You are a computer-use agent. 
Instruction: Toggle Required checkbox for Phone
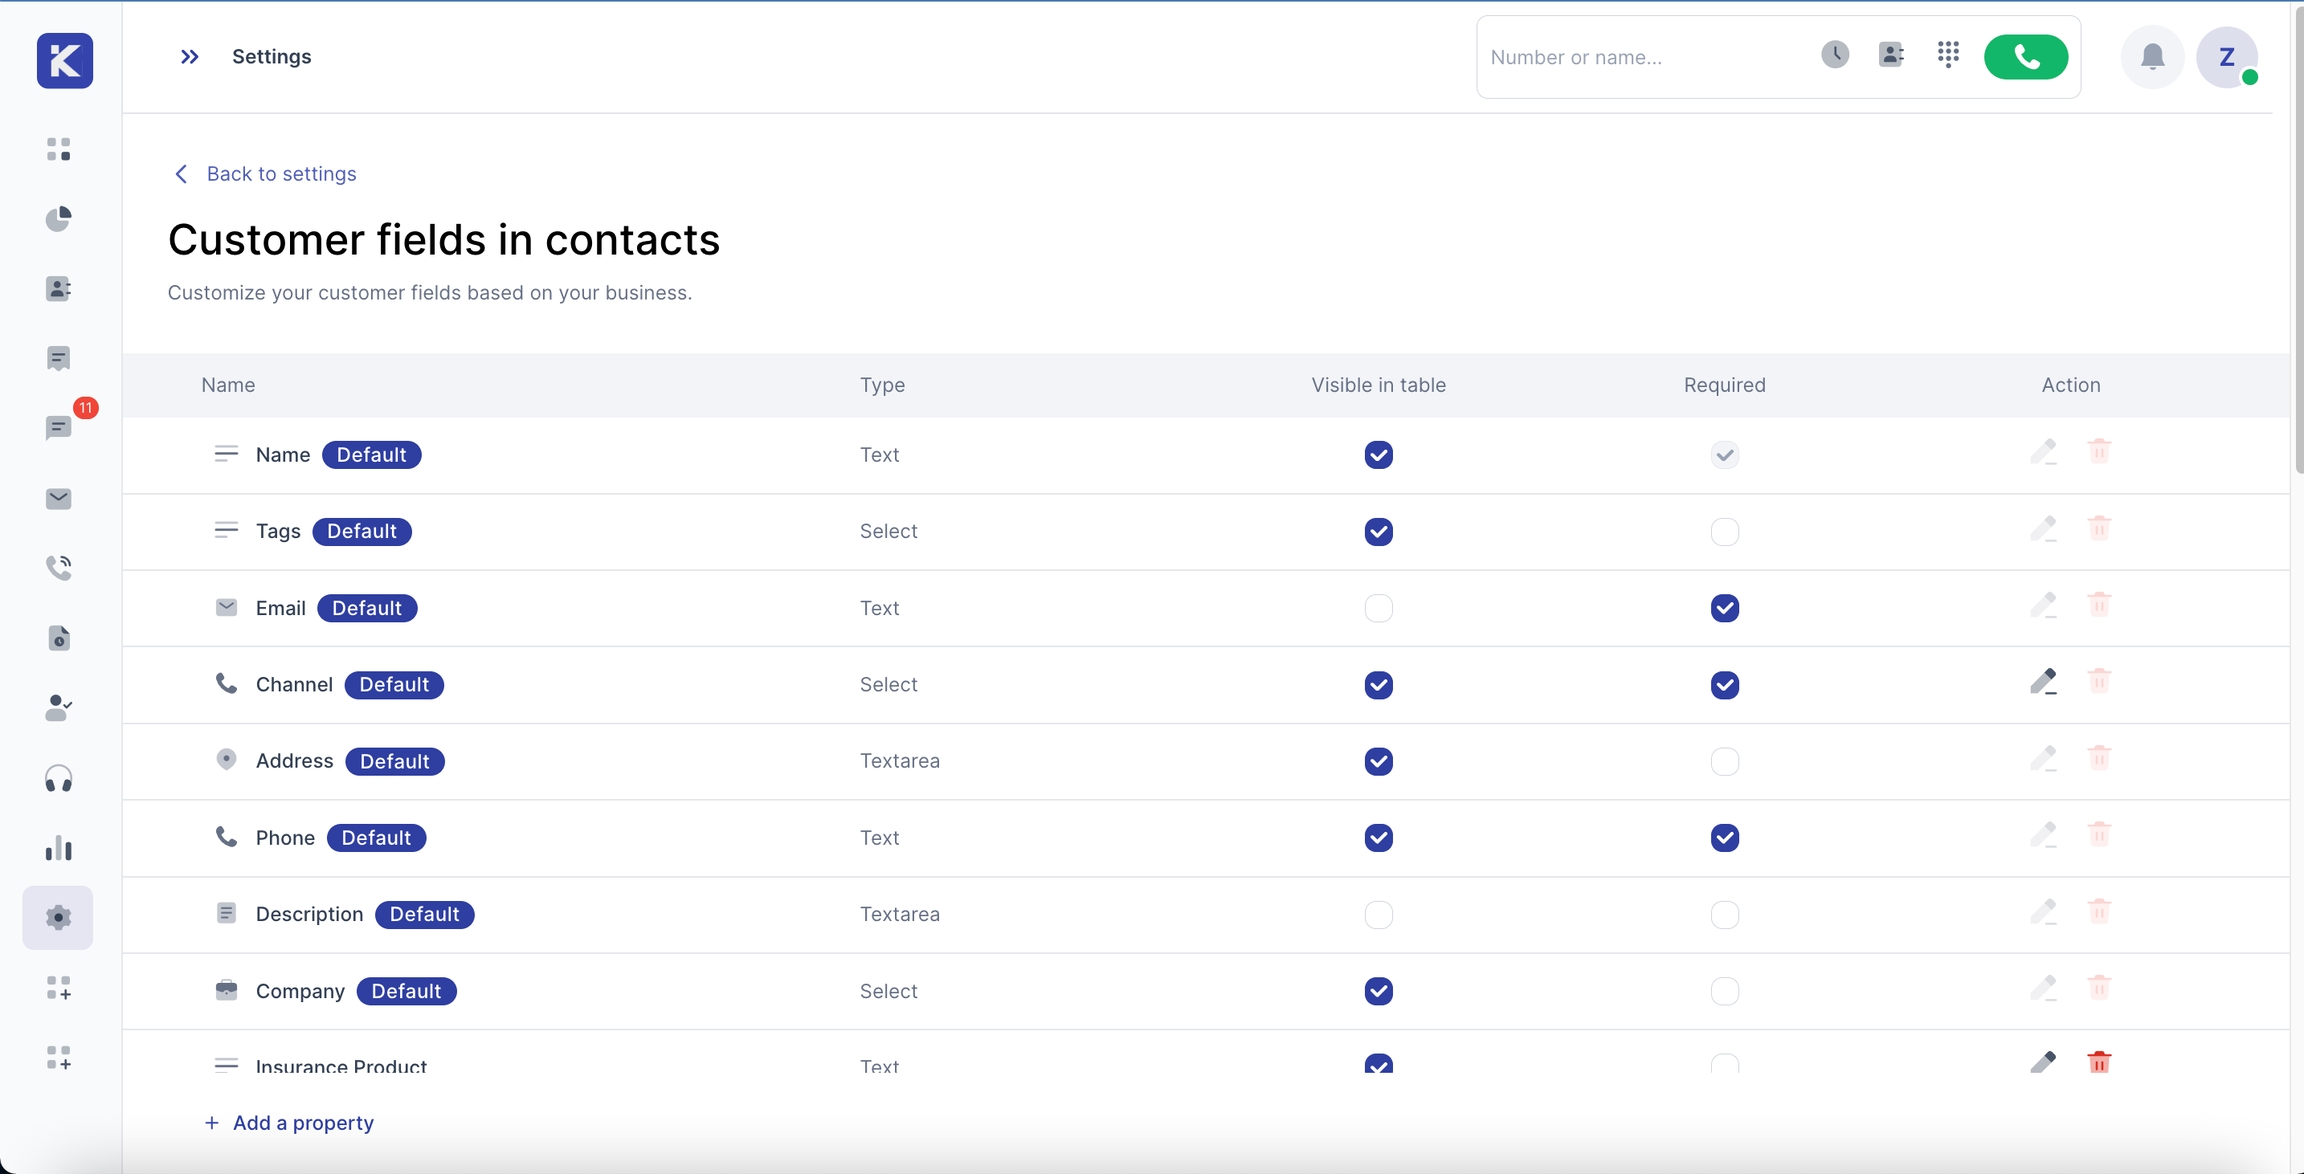[x=1724, y=838]
